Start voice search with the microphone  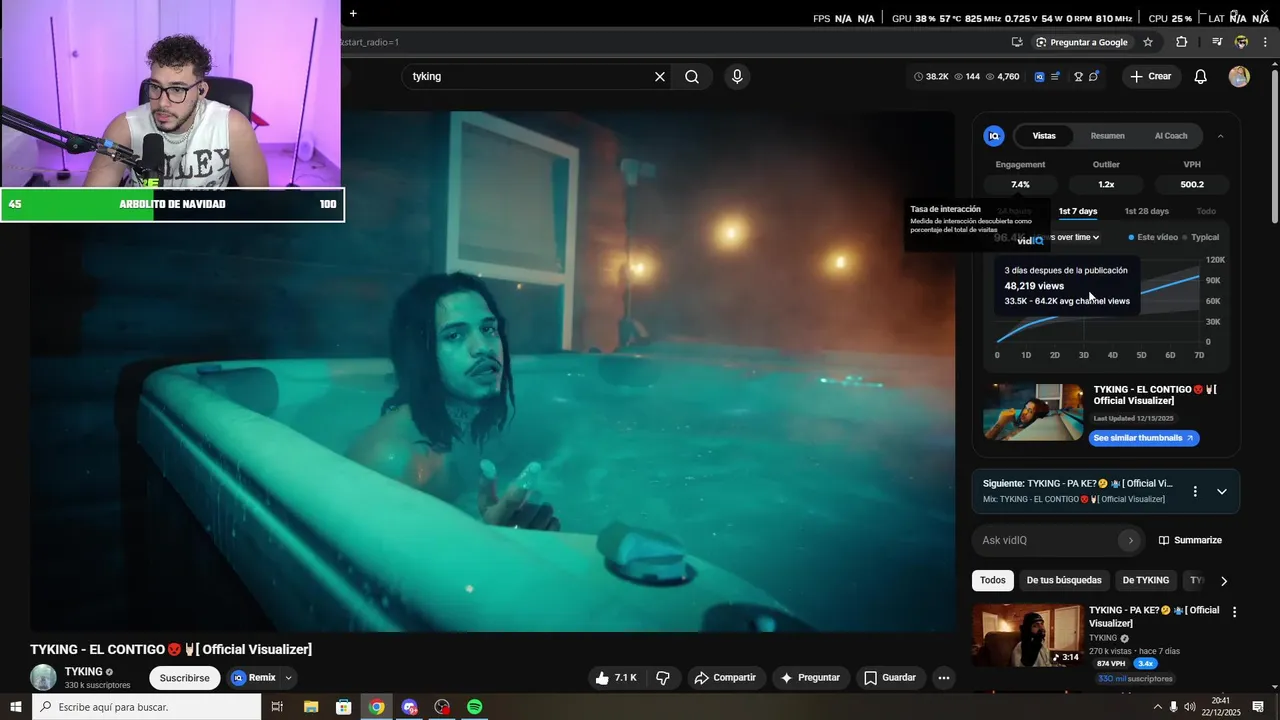[x=737, y=77]
